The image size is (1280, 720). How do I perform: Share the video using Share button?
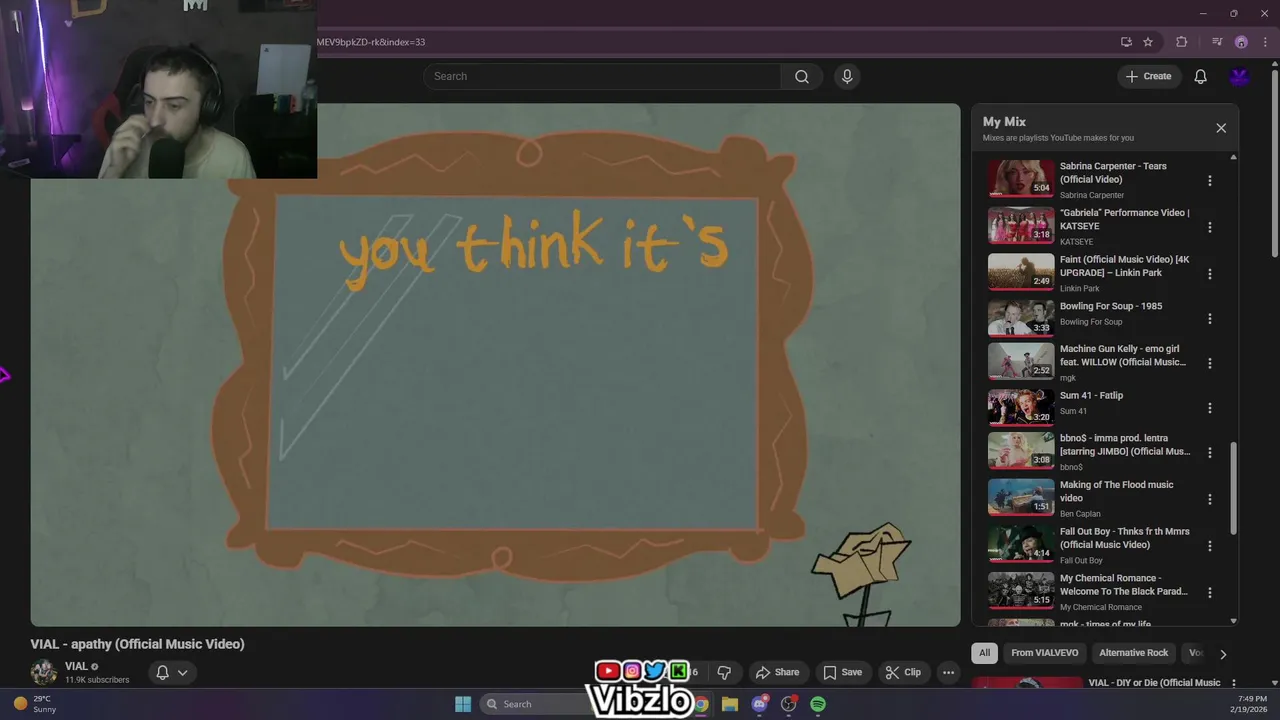pos(777,672)
